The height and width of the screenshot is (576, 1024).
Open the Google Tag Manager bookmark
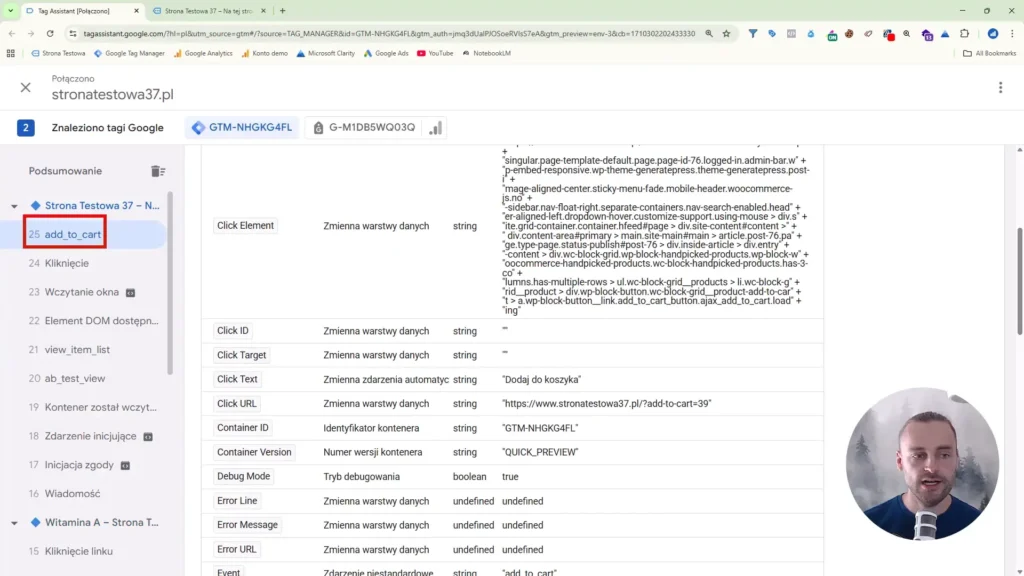coord(129,54)
